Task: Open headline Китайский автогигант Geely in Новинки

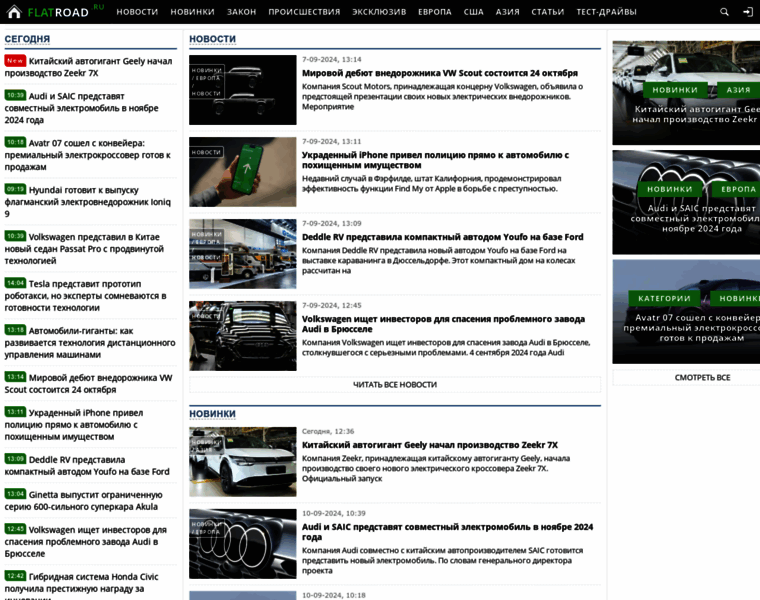Action: tap(430, 445)
